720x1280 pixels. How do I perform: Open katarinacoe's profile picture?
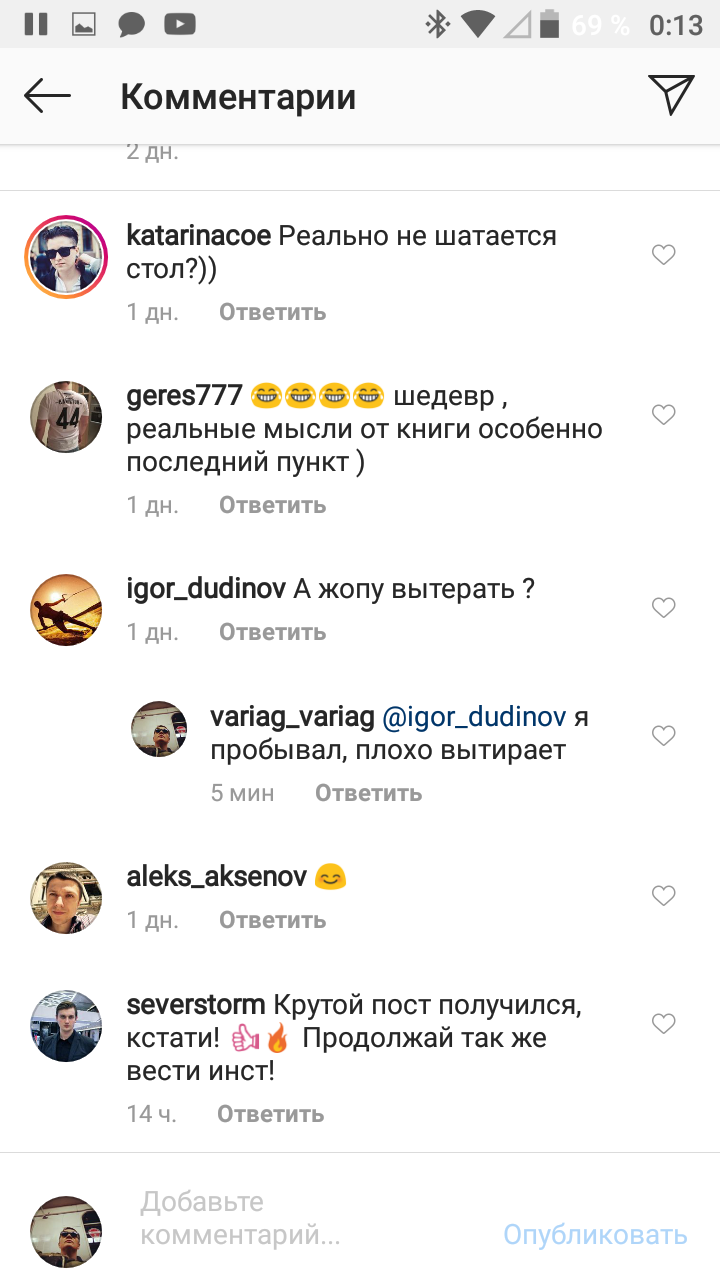66,257
